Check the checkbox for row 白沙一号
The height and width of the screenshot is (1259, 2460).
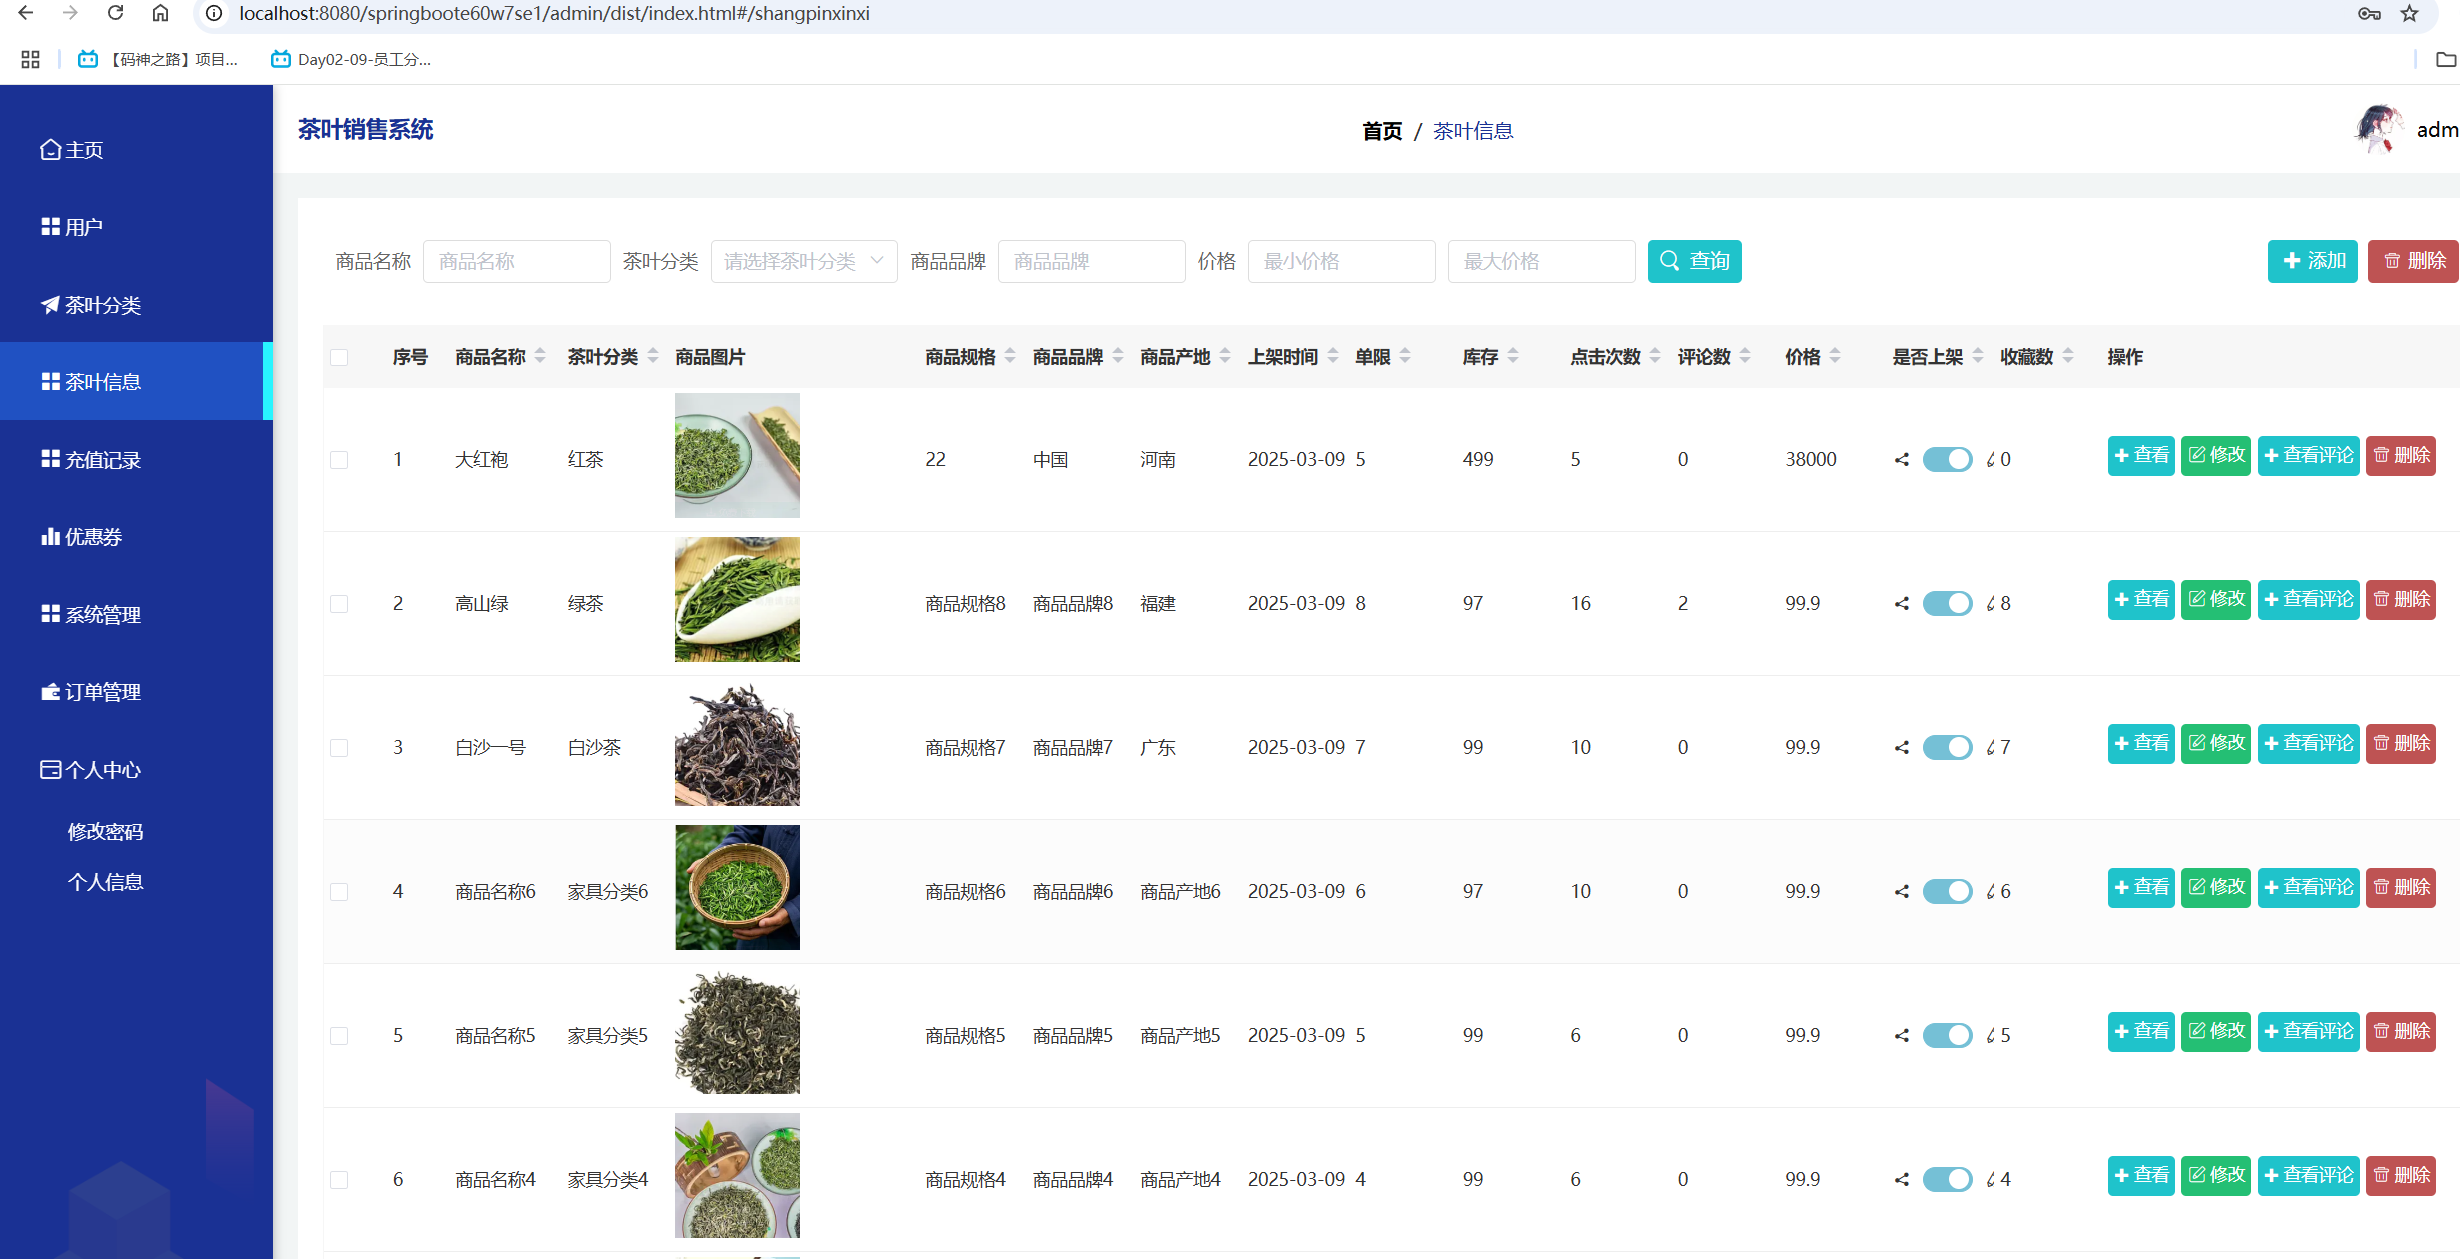(x=339, y=748)
